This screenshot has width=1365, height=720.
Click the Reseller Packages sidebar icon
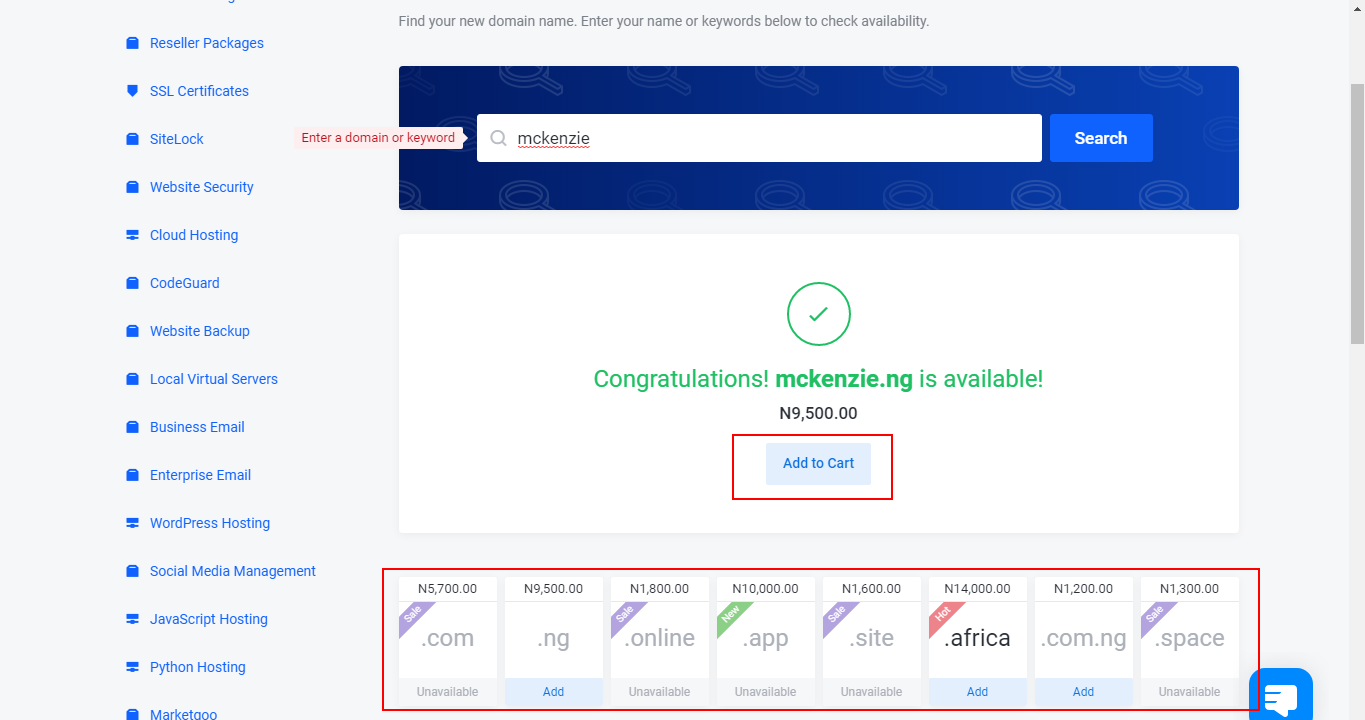(132, 43)
